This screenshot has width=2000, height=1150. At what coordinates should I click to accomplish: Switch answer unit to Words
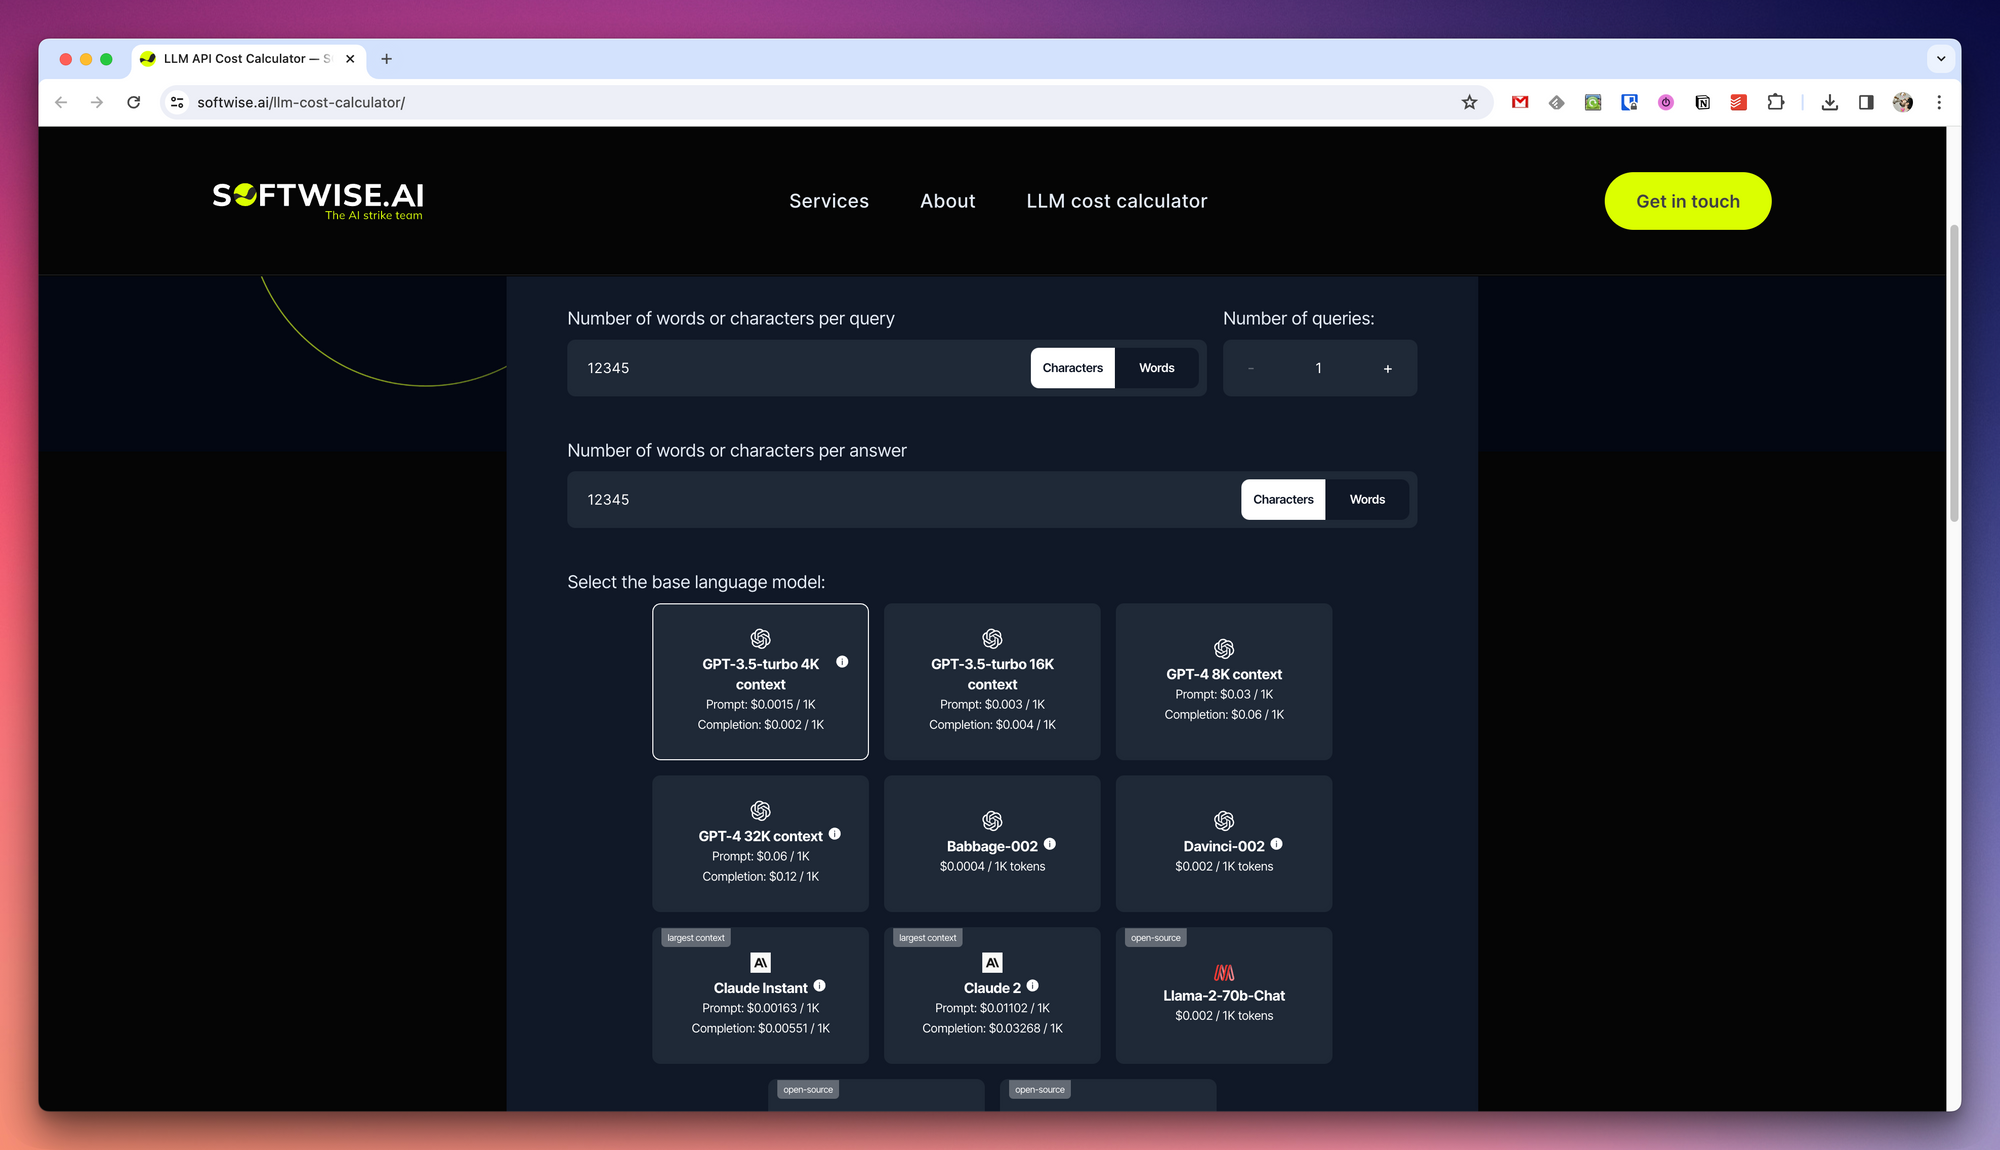coord(1366,500)
